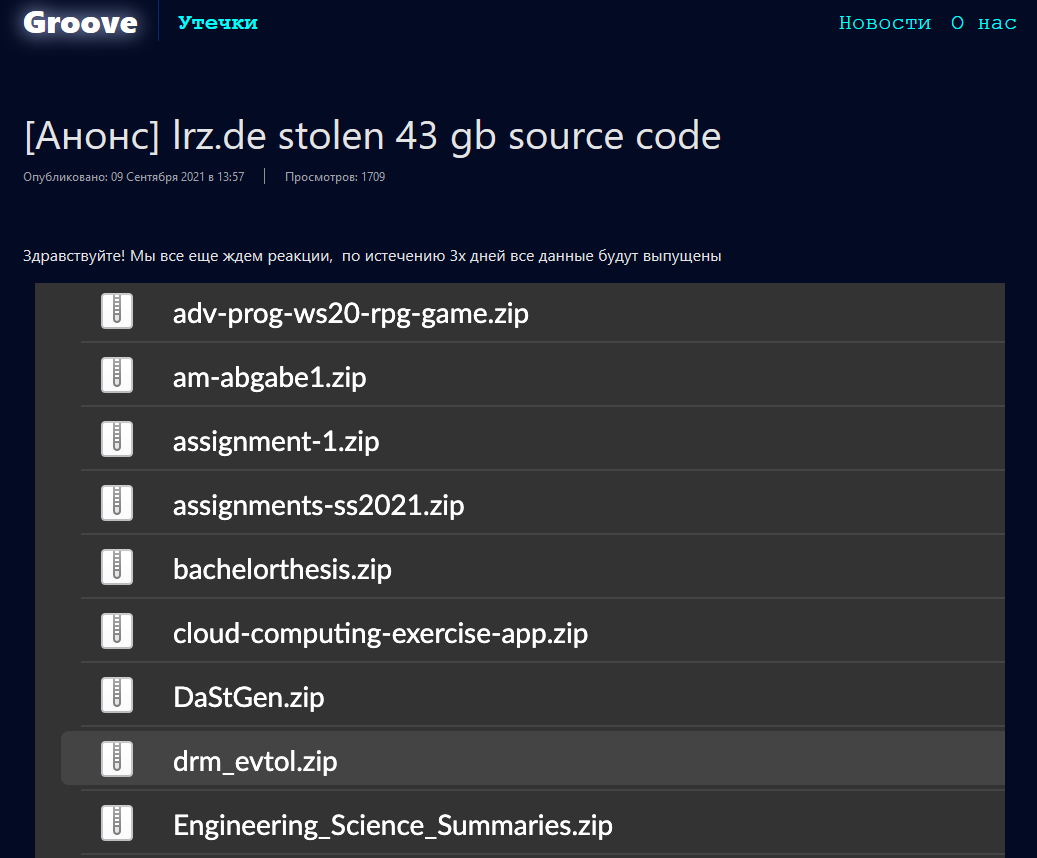Click the zip icon for assignment-1.zip
Screen dimensions: 1037x858
tap(117, 439)
